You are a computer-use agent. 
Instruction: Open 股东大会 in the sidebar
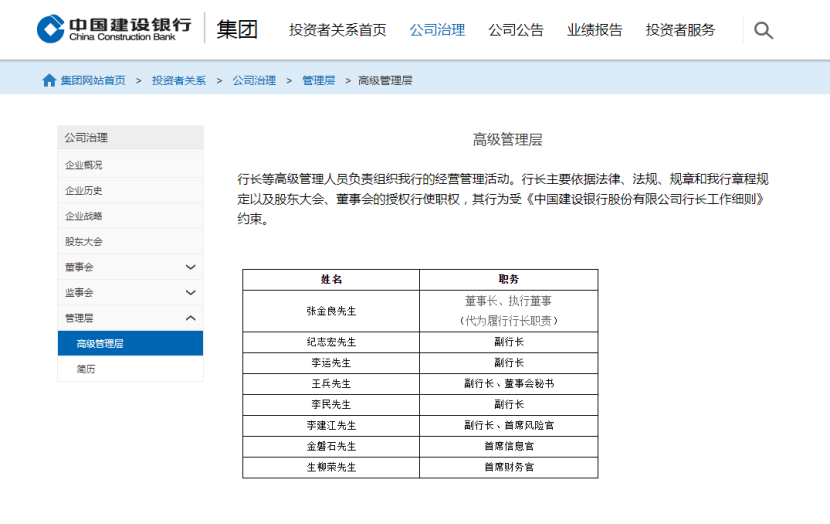(x=84, y=241)
